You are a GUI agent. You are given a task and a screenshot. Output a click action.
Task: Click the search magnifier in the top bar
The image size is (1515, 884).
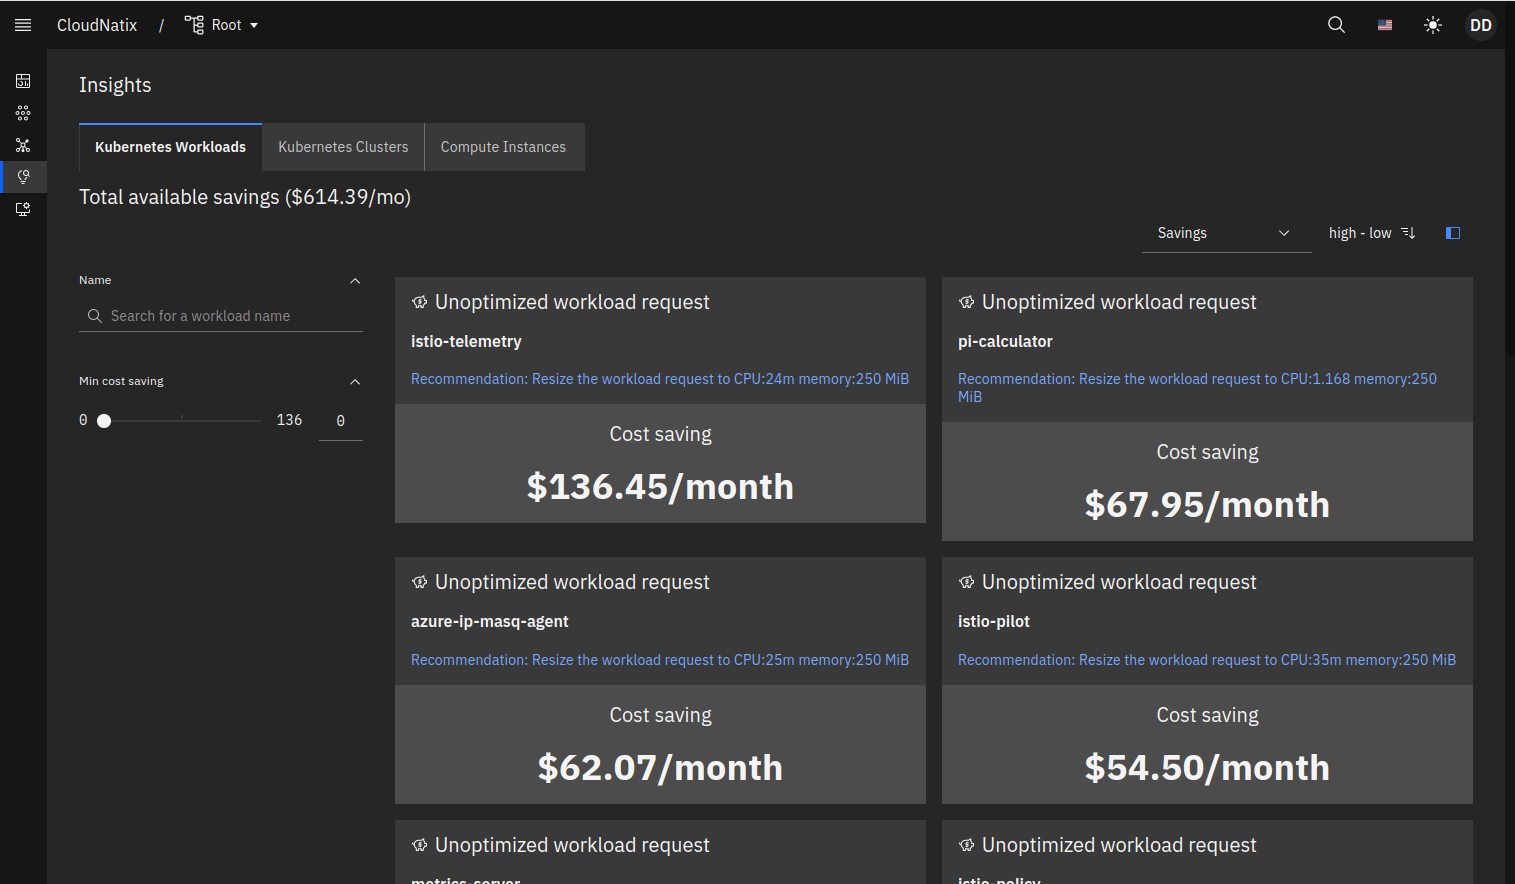click(x=1336, y=25)
